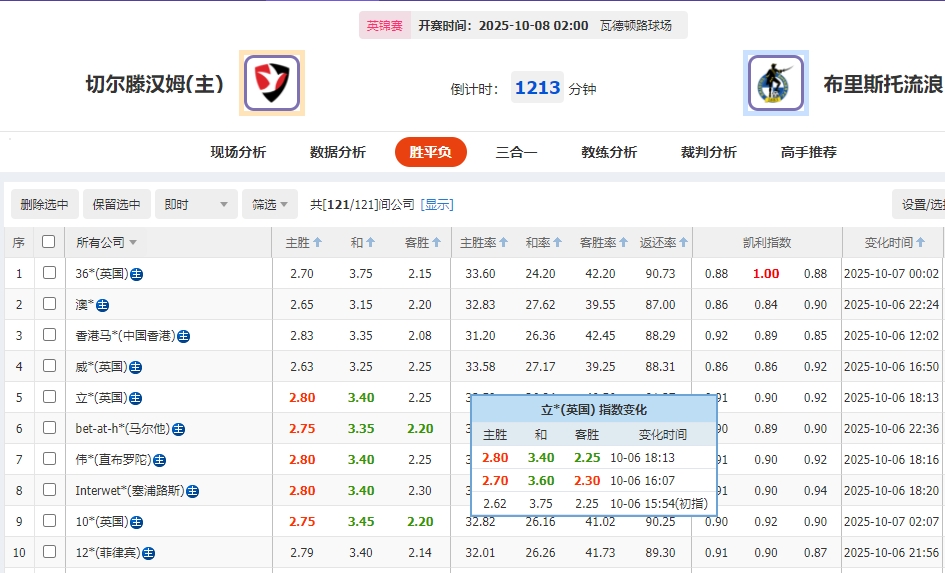Check the box for row 伟*(直布罗陀)

(49, 459)
